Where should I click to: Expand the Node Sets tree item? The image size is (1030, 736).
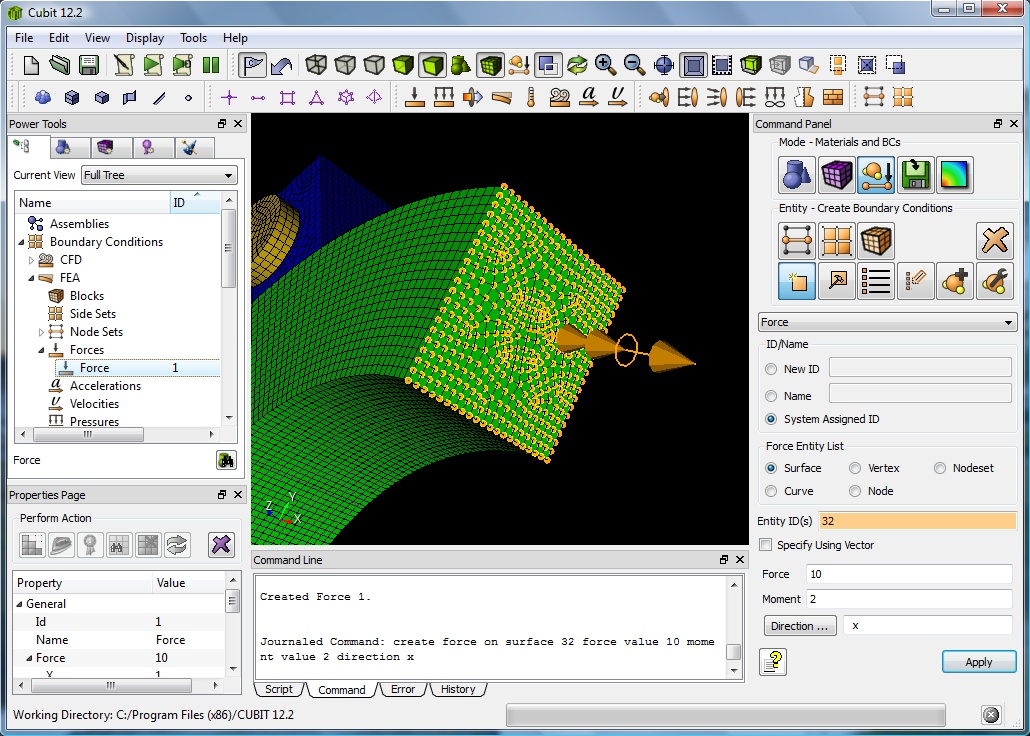click(42, 332)
